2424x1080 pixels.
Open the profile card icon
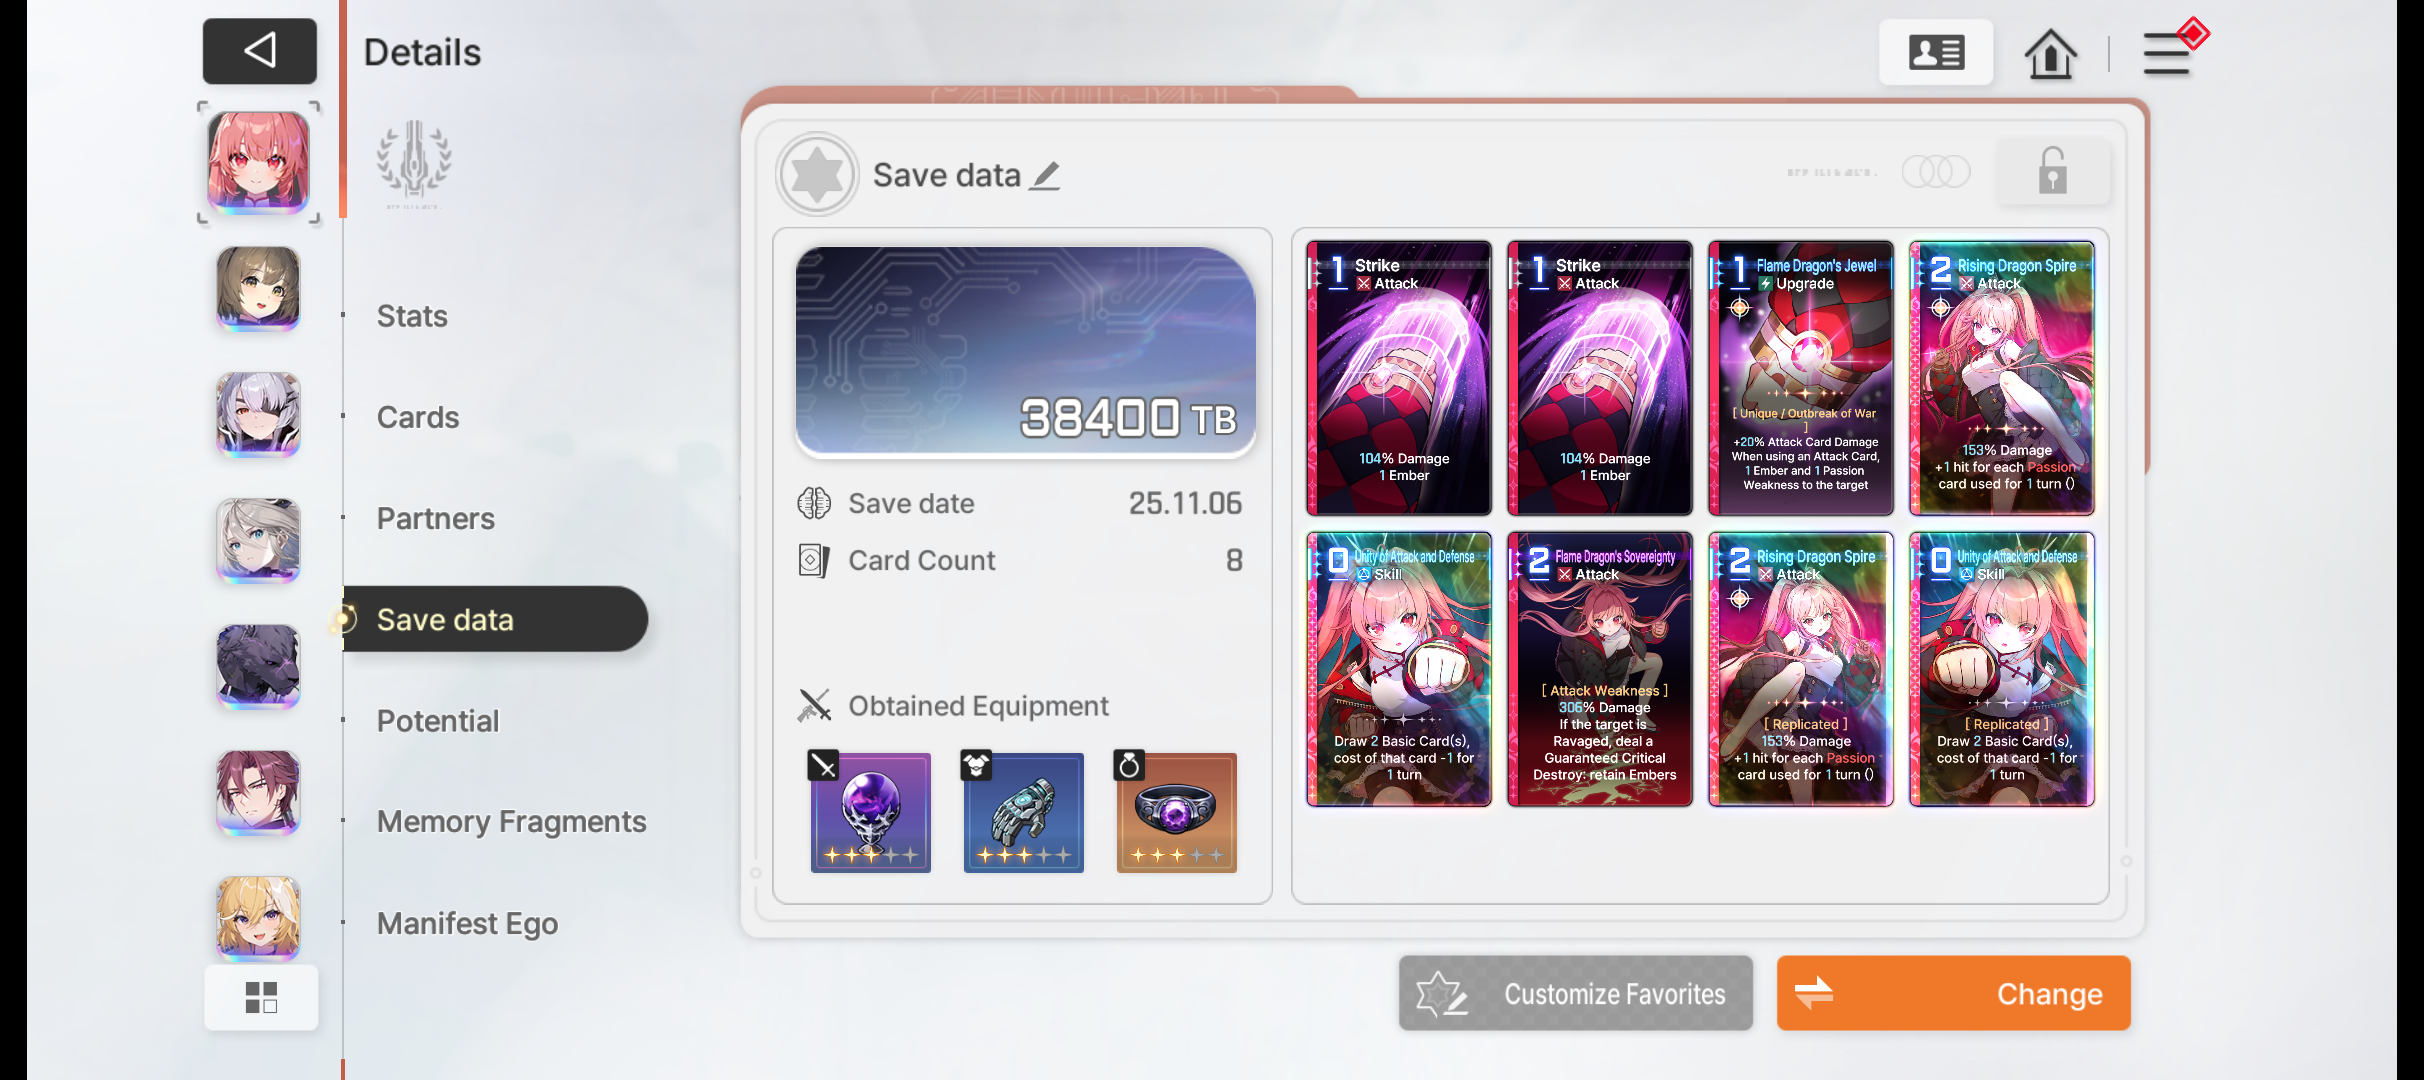click(1936, 52)
